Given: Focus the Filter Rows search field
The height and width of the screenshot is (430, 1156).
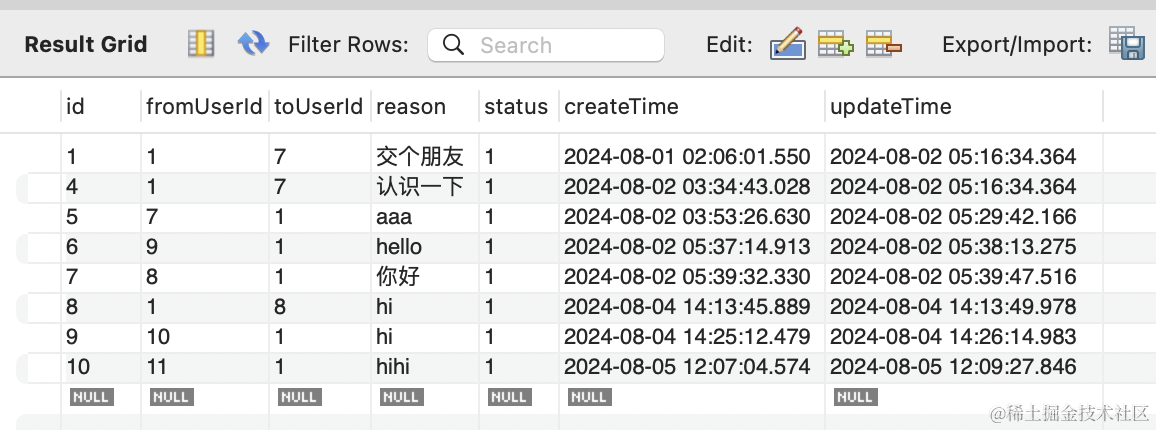Looking at the screenshot, I should 546,45.
